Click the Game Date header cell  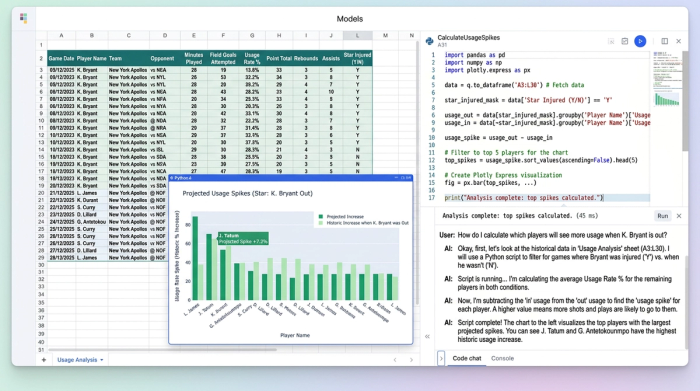click(x=61, y=58)
